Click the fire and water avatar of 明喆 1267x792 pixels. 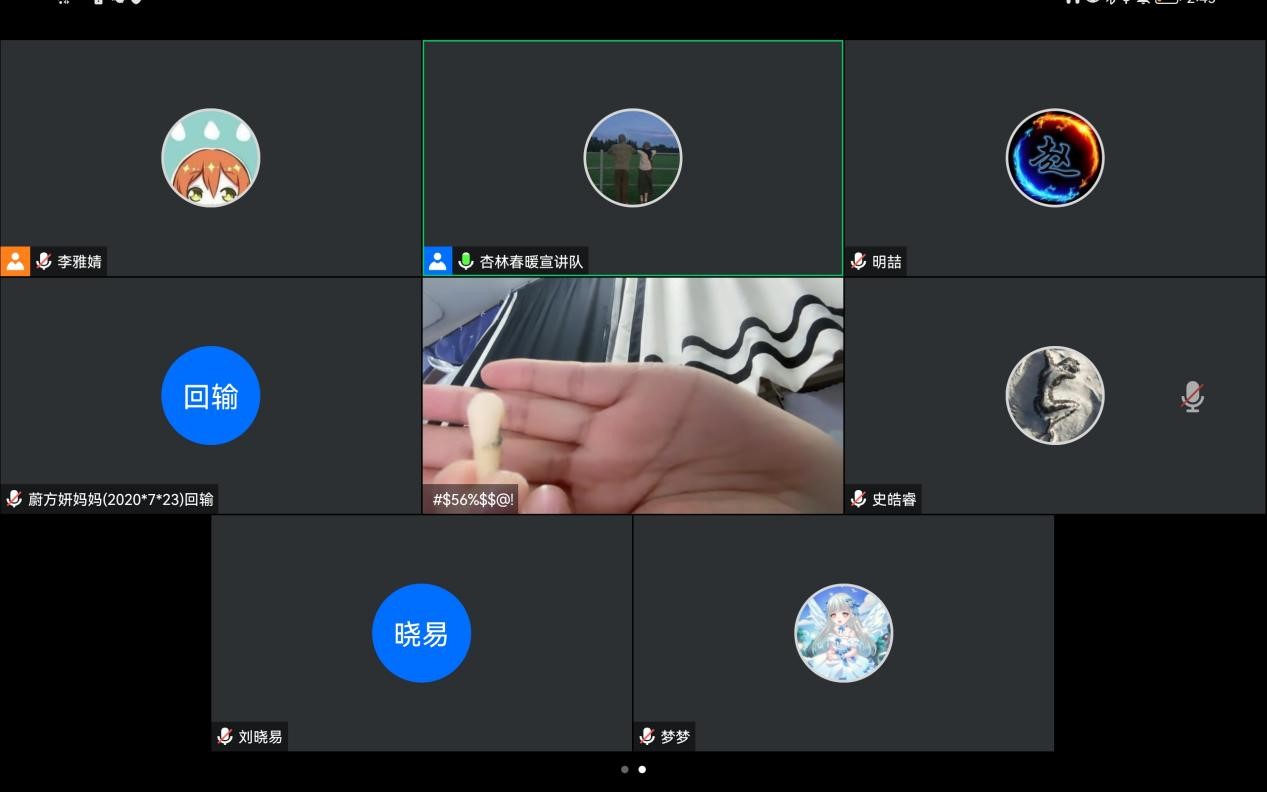click(1055, 158)
